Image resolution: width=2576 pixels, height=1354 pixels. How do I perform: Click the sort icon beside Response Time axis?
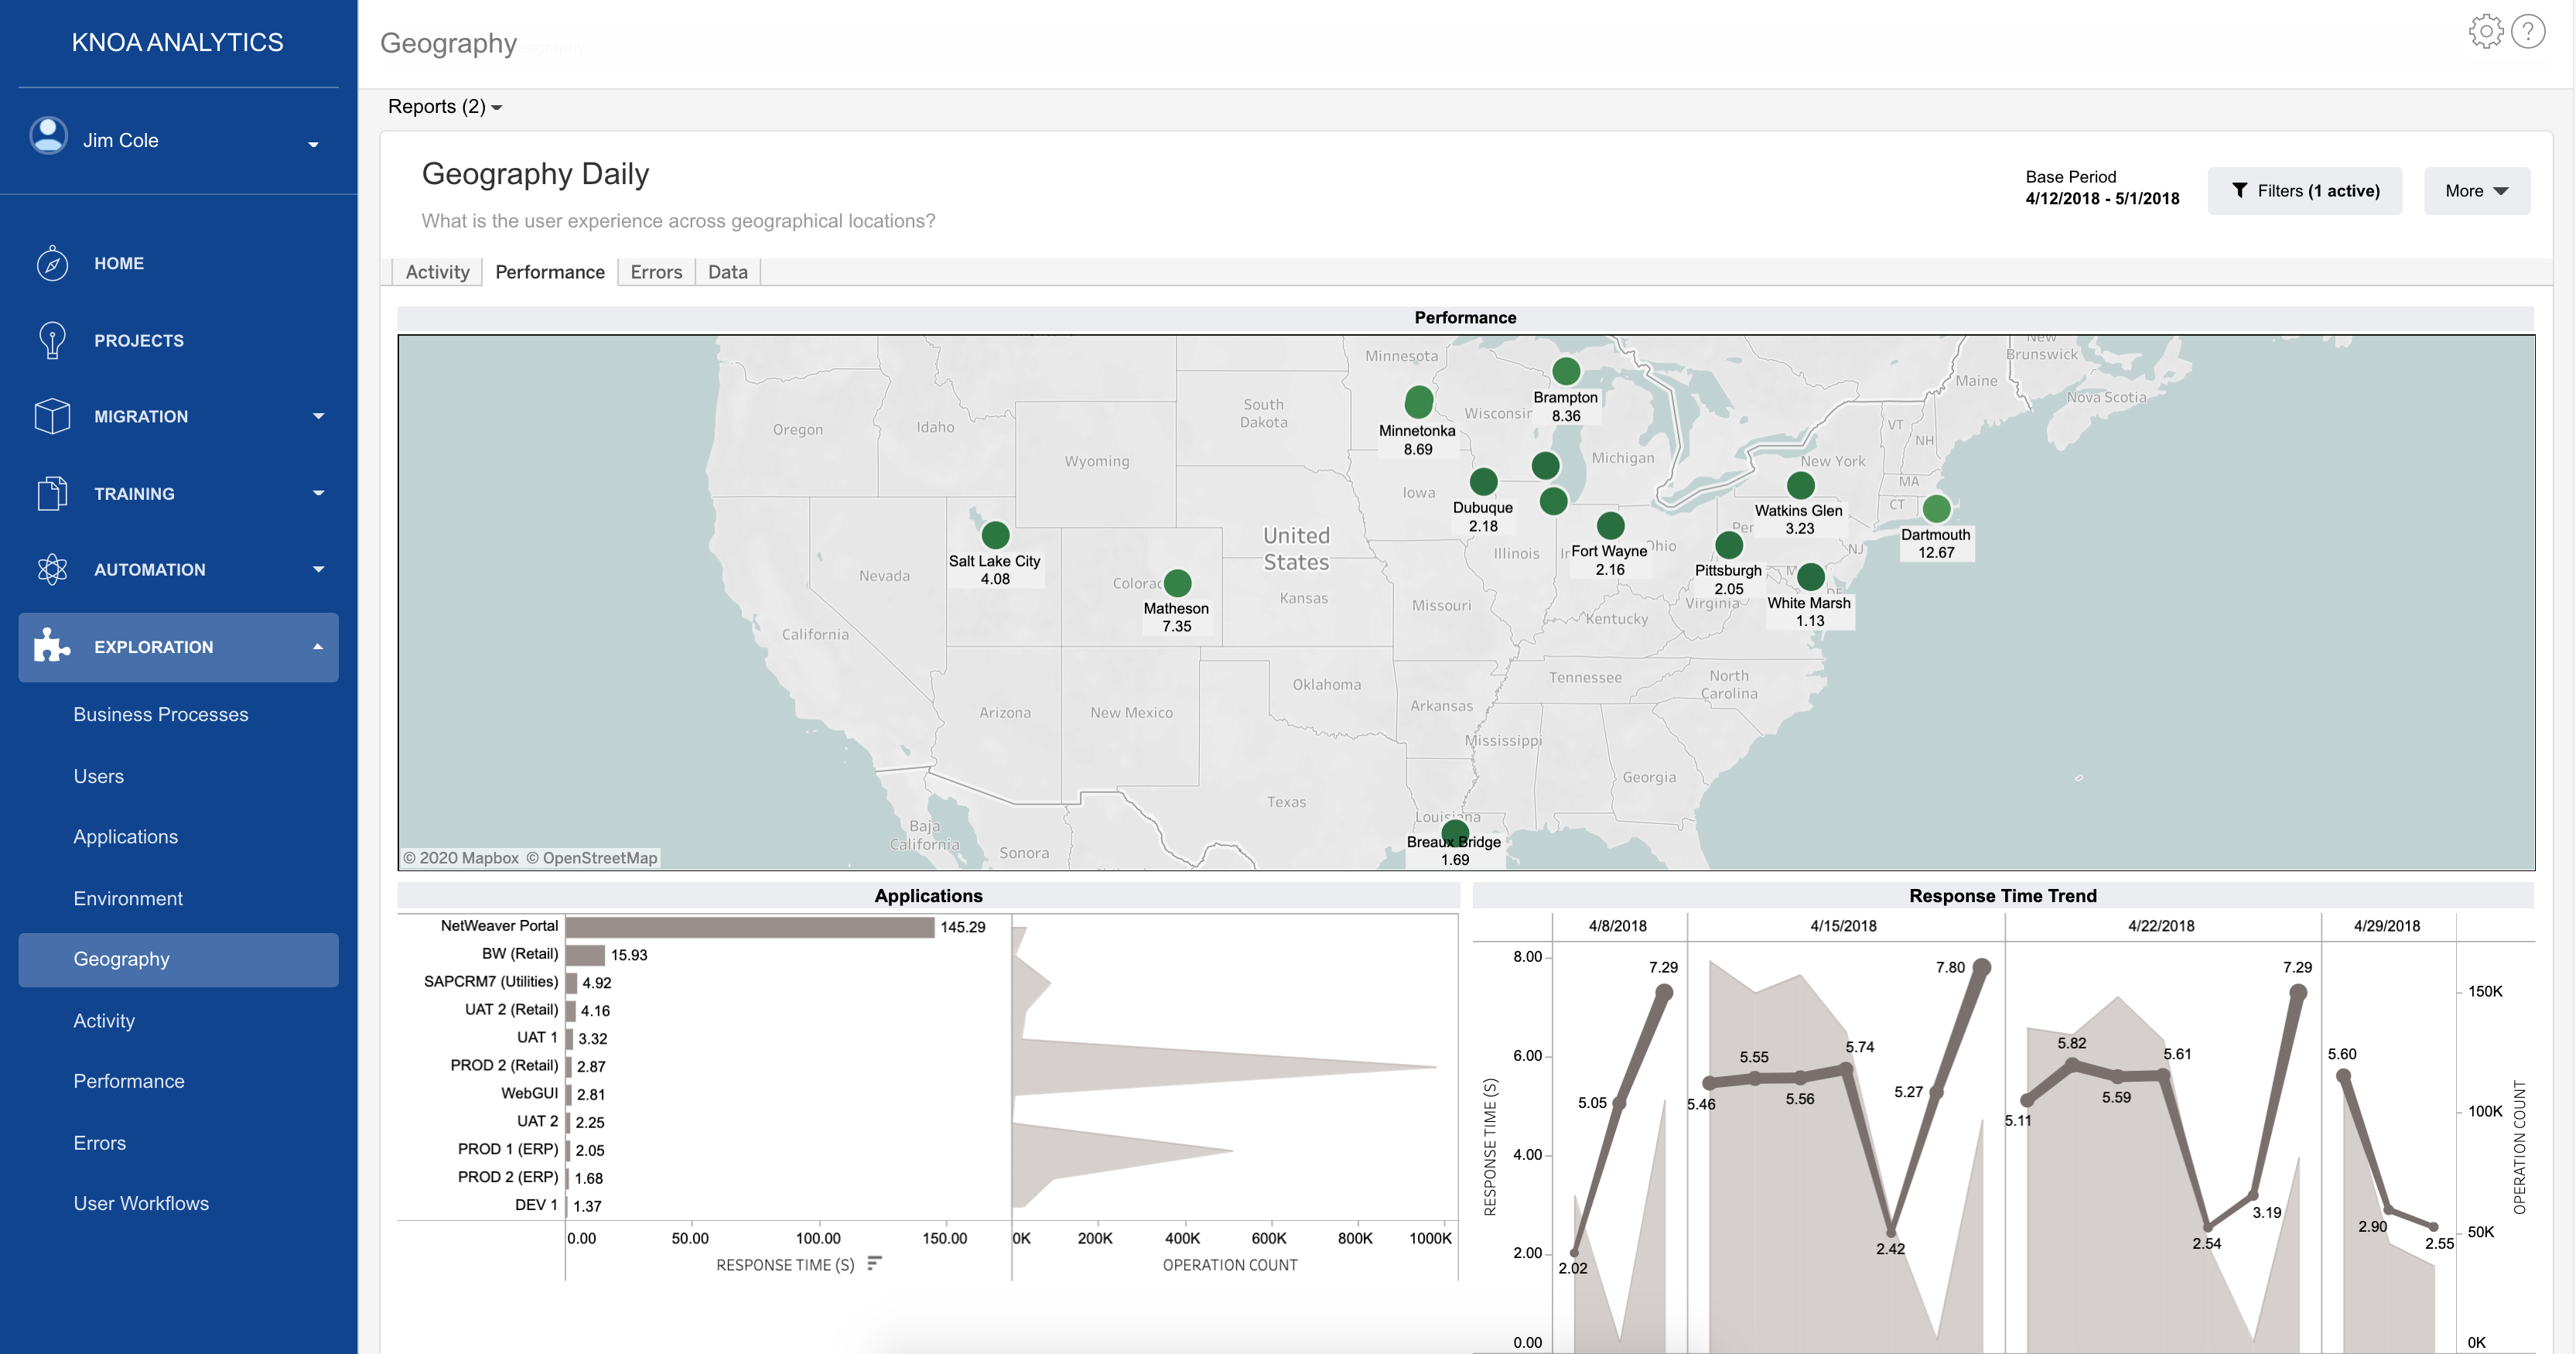pos(874,1264)
